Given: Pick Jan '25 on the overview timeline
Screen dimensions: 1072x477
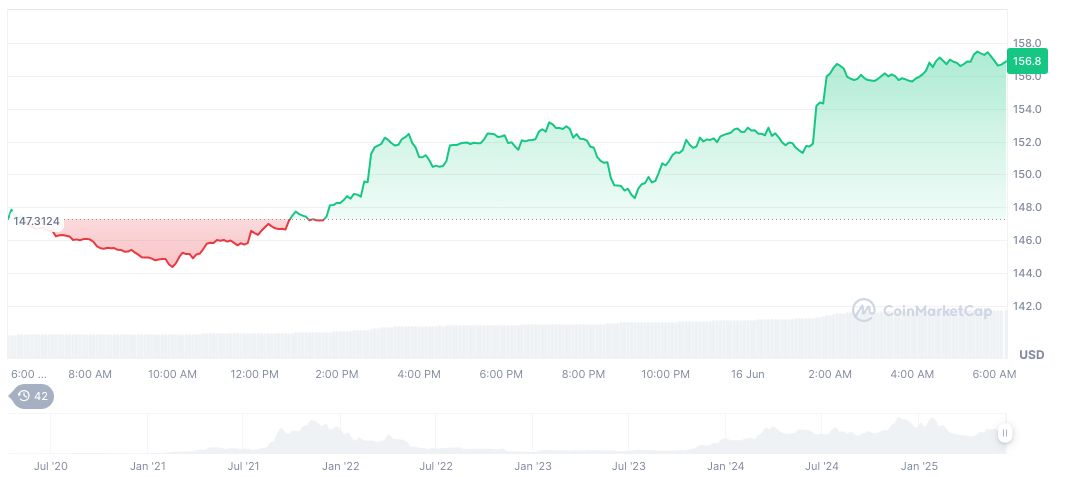Looking at the screenshot, I should (919, 466).
